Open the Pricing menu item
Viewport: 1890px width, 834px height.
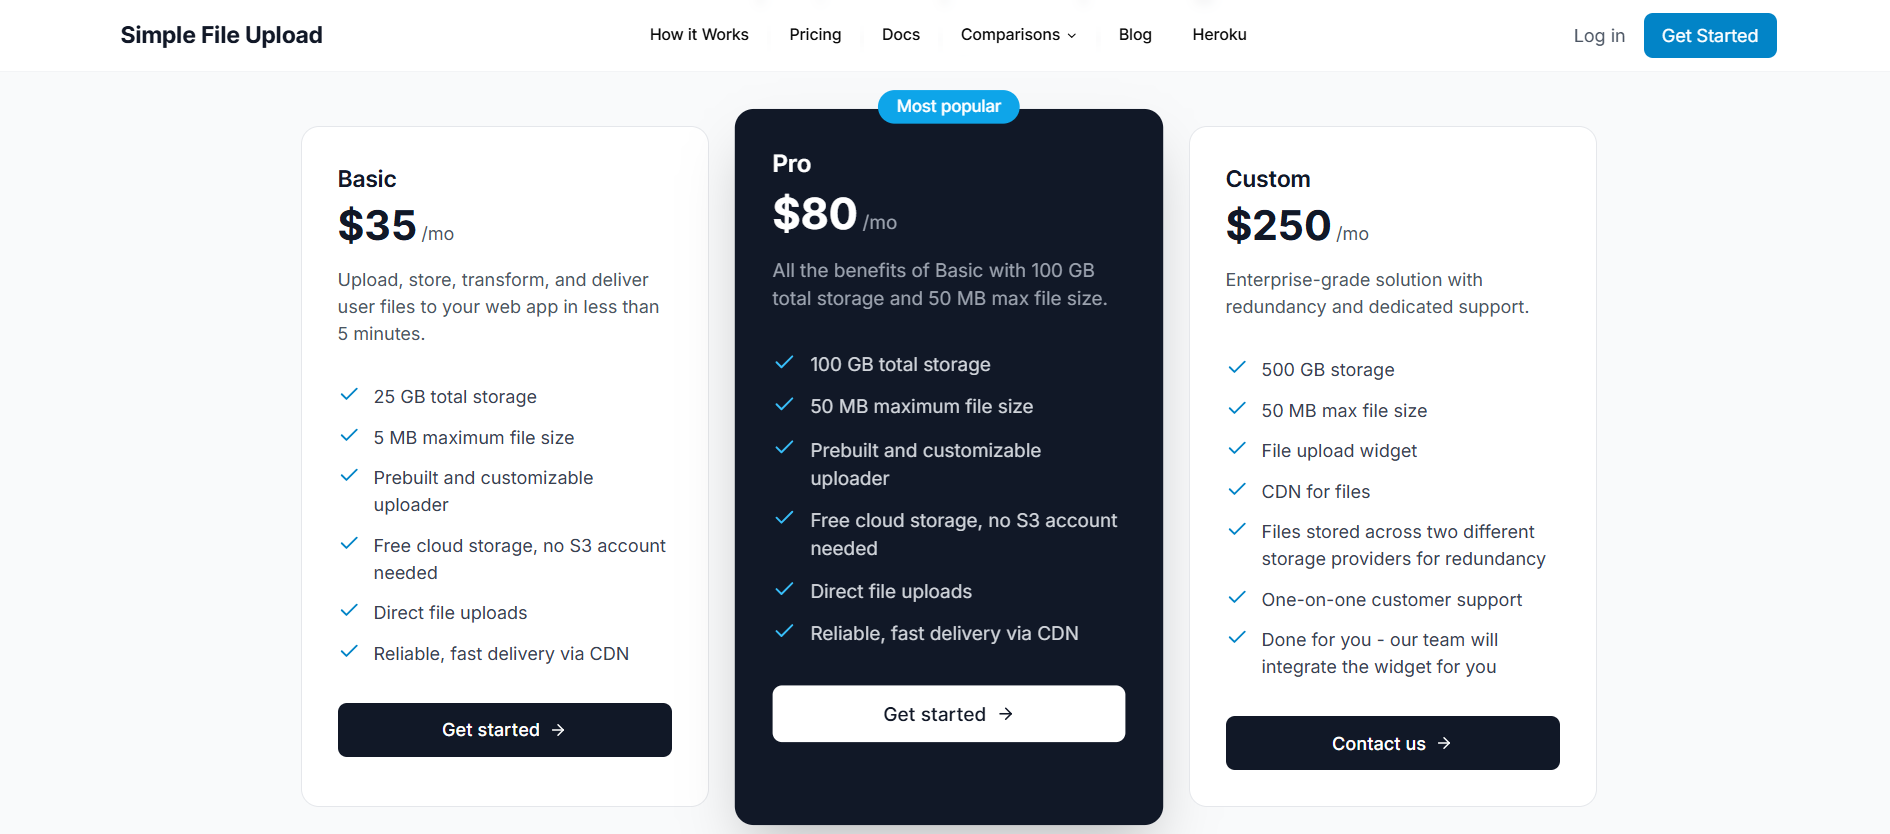click(x=815, y=34)
